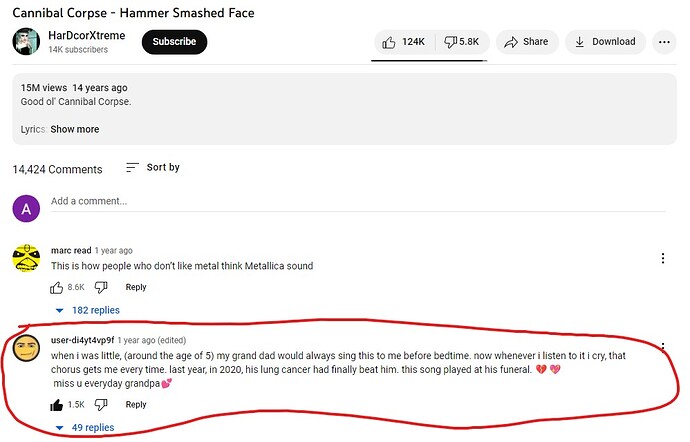Dislike the video showing 5.8K

[462, 42]
